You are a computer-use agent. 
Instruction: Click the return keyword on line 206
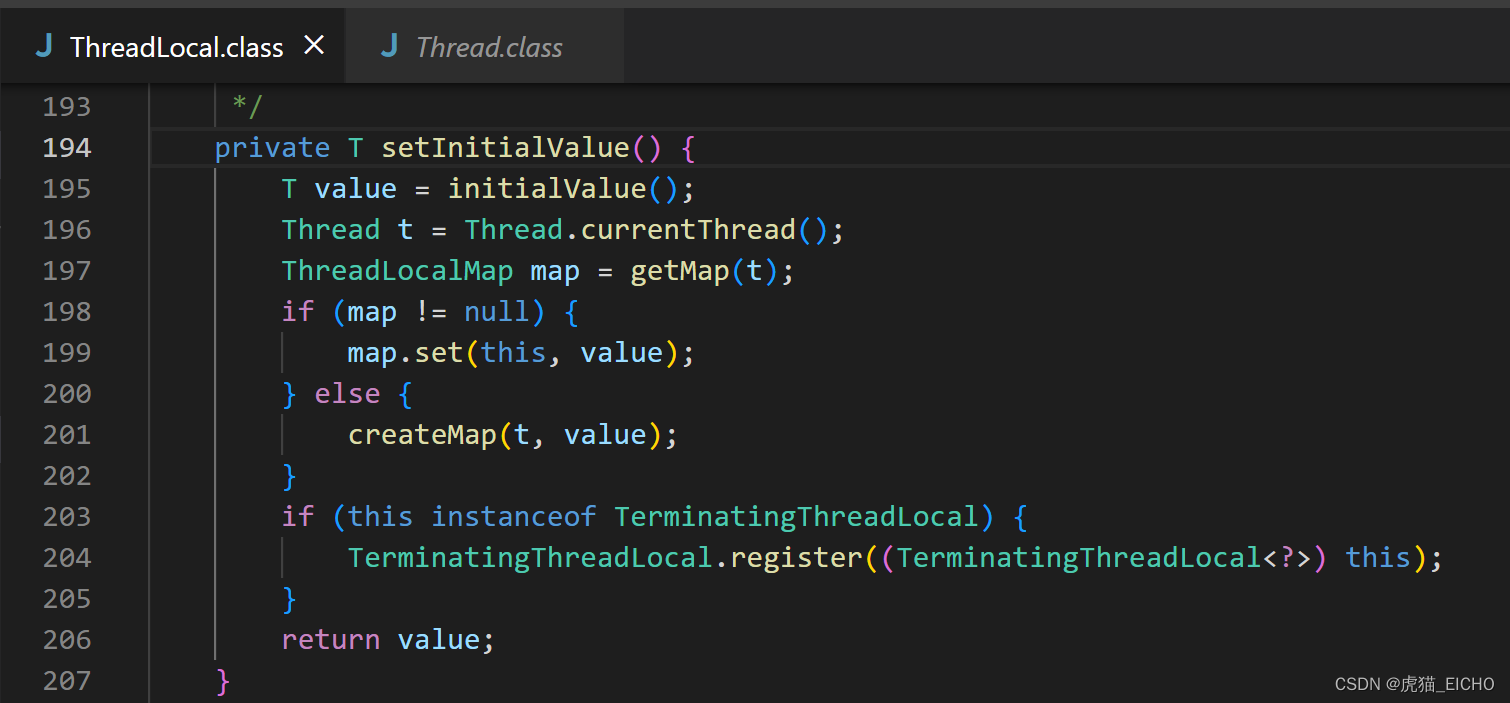tap(331, 640)
